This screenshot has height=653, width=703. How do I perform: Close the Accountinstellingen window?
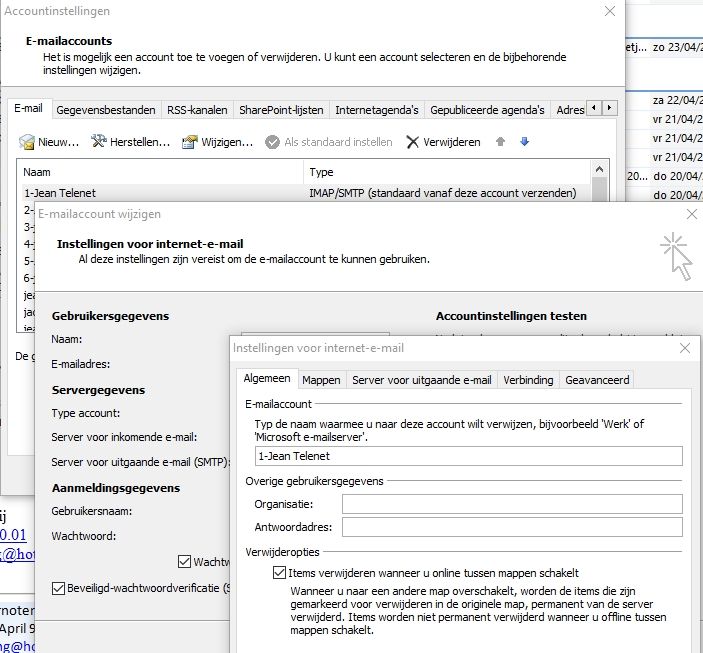610,11
